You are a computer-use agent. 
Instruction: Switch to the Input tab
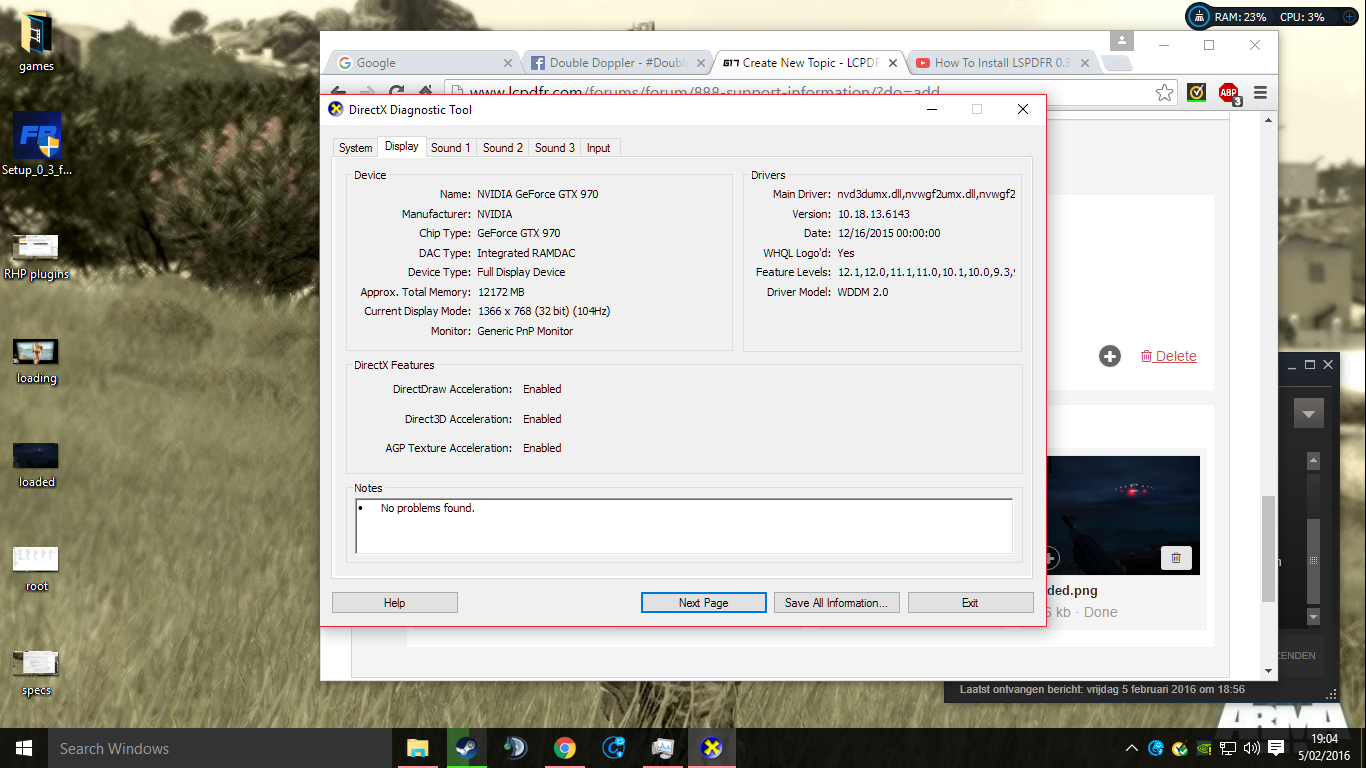pyautogui.click(x=599, y=148)
